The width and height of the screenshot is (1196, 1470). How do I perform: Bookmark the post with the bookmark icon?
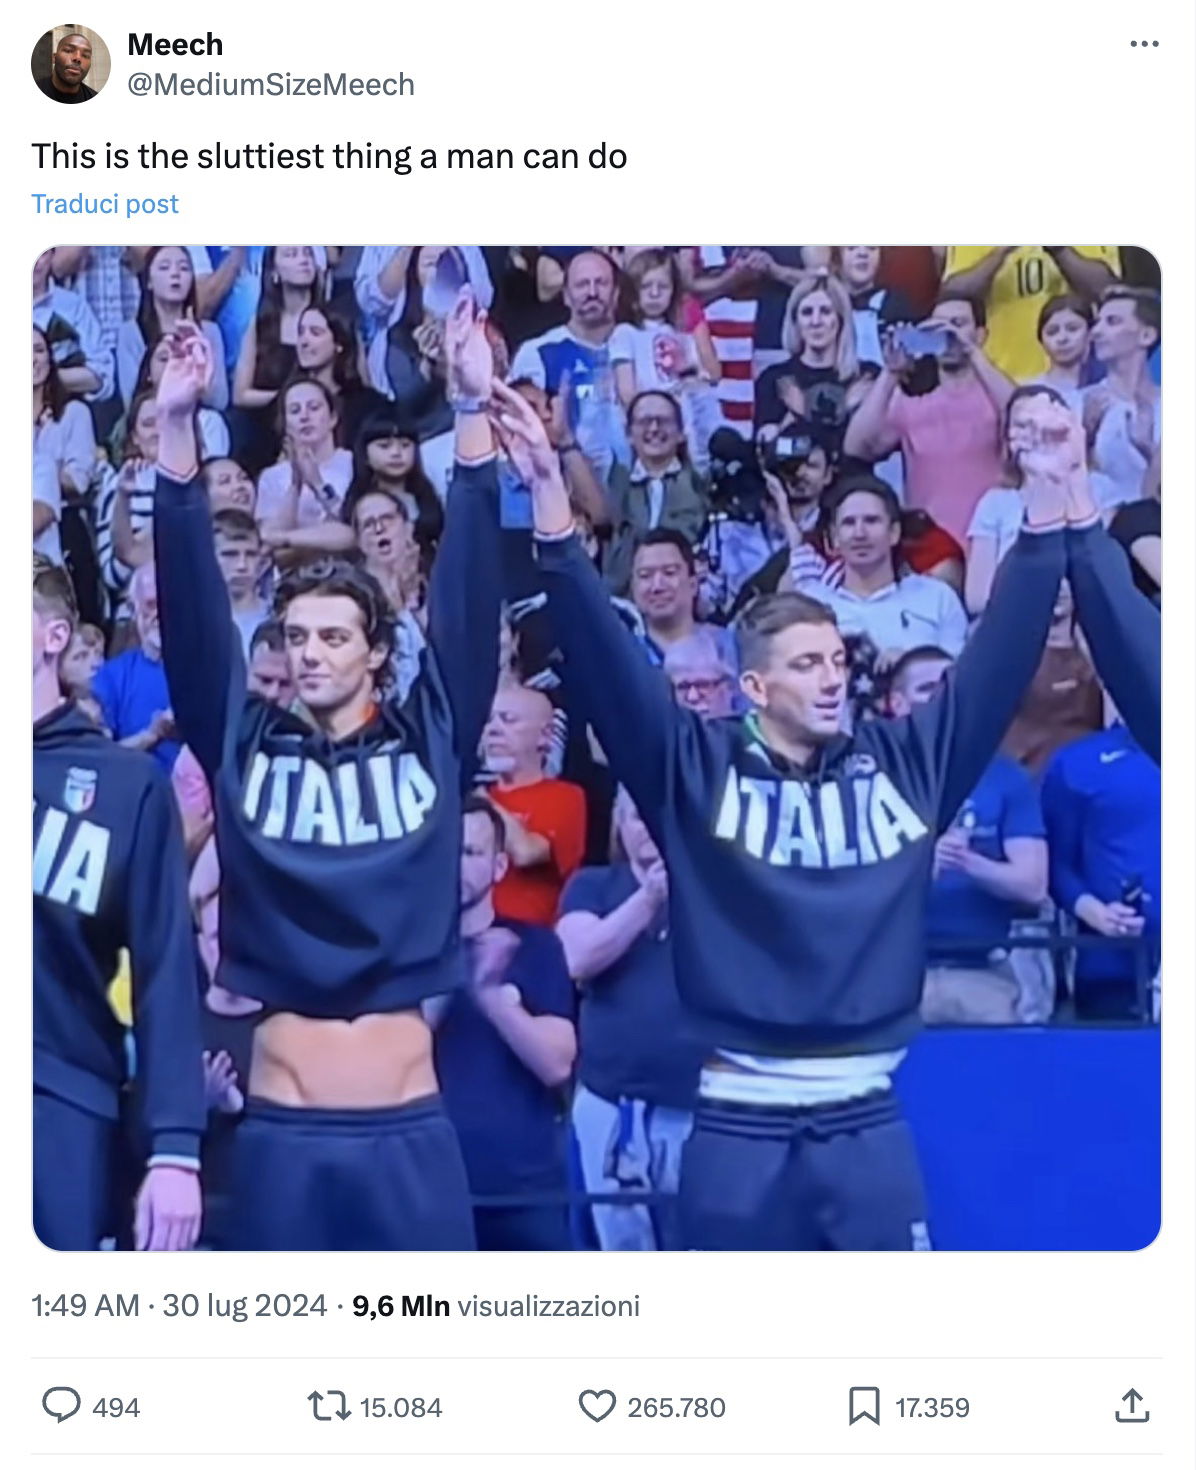[864, 1407]
